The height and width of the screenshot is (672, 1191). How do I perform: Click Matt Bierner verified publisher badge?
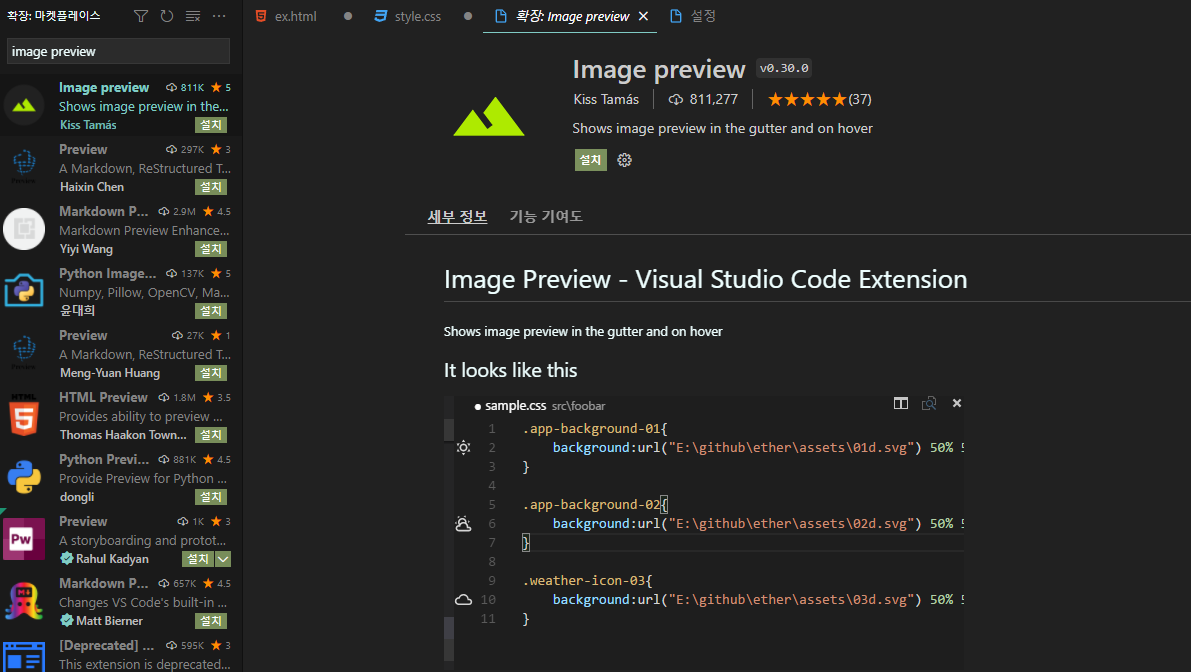coord(67,621)
